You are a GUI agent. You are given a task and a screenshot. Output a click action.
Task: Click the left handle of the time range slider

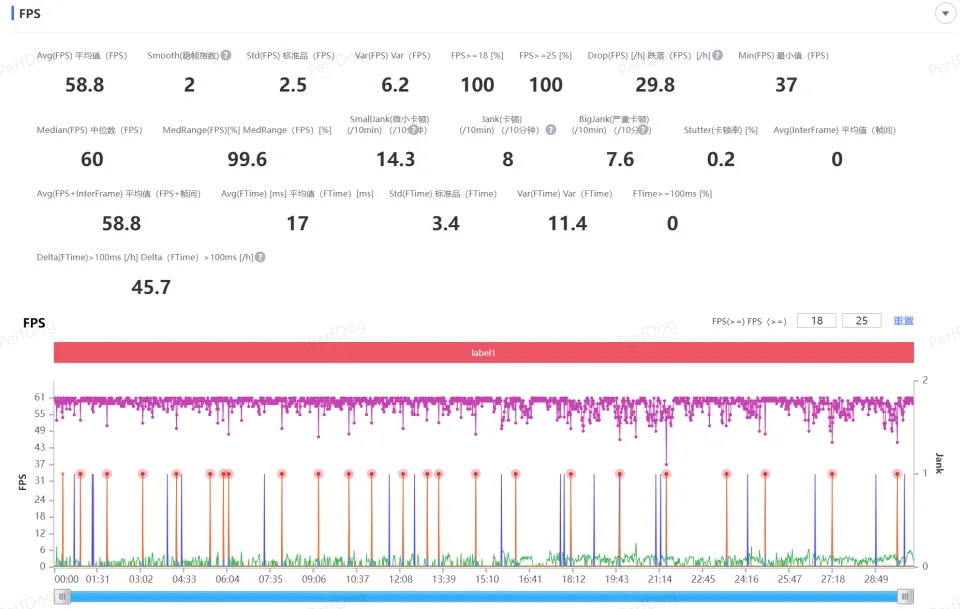[63, 596]
